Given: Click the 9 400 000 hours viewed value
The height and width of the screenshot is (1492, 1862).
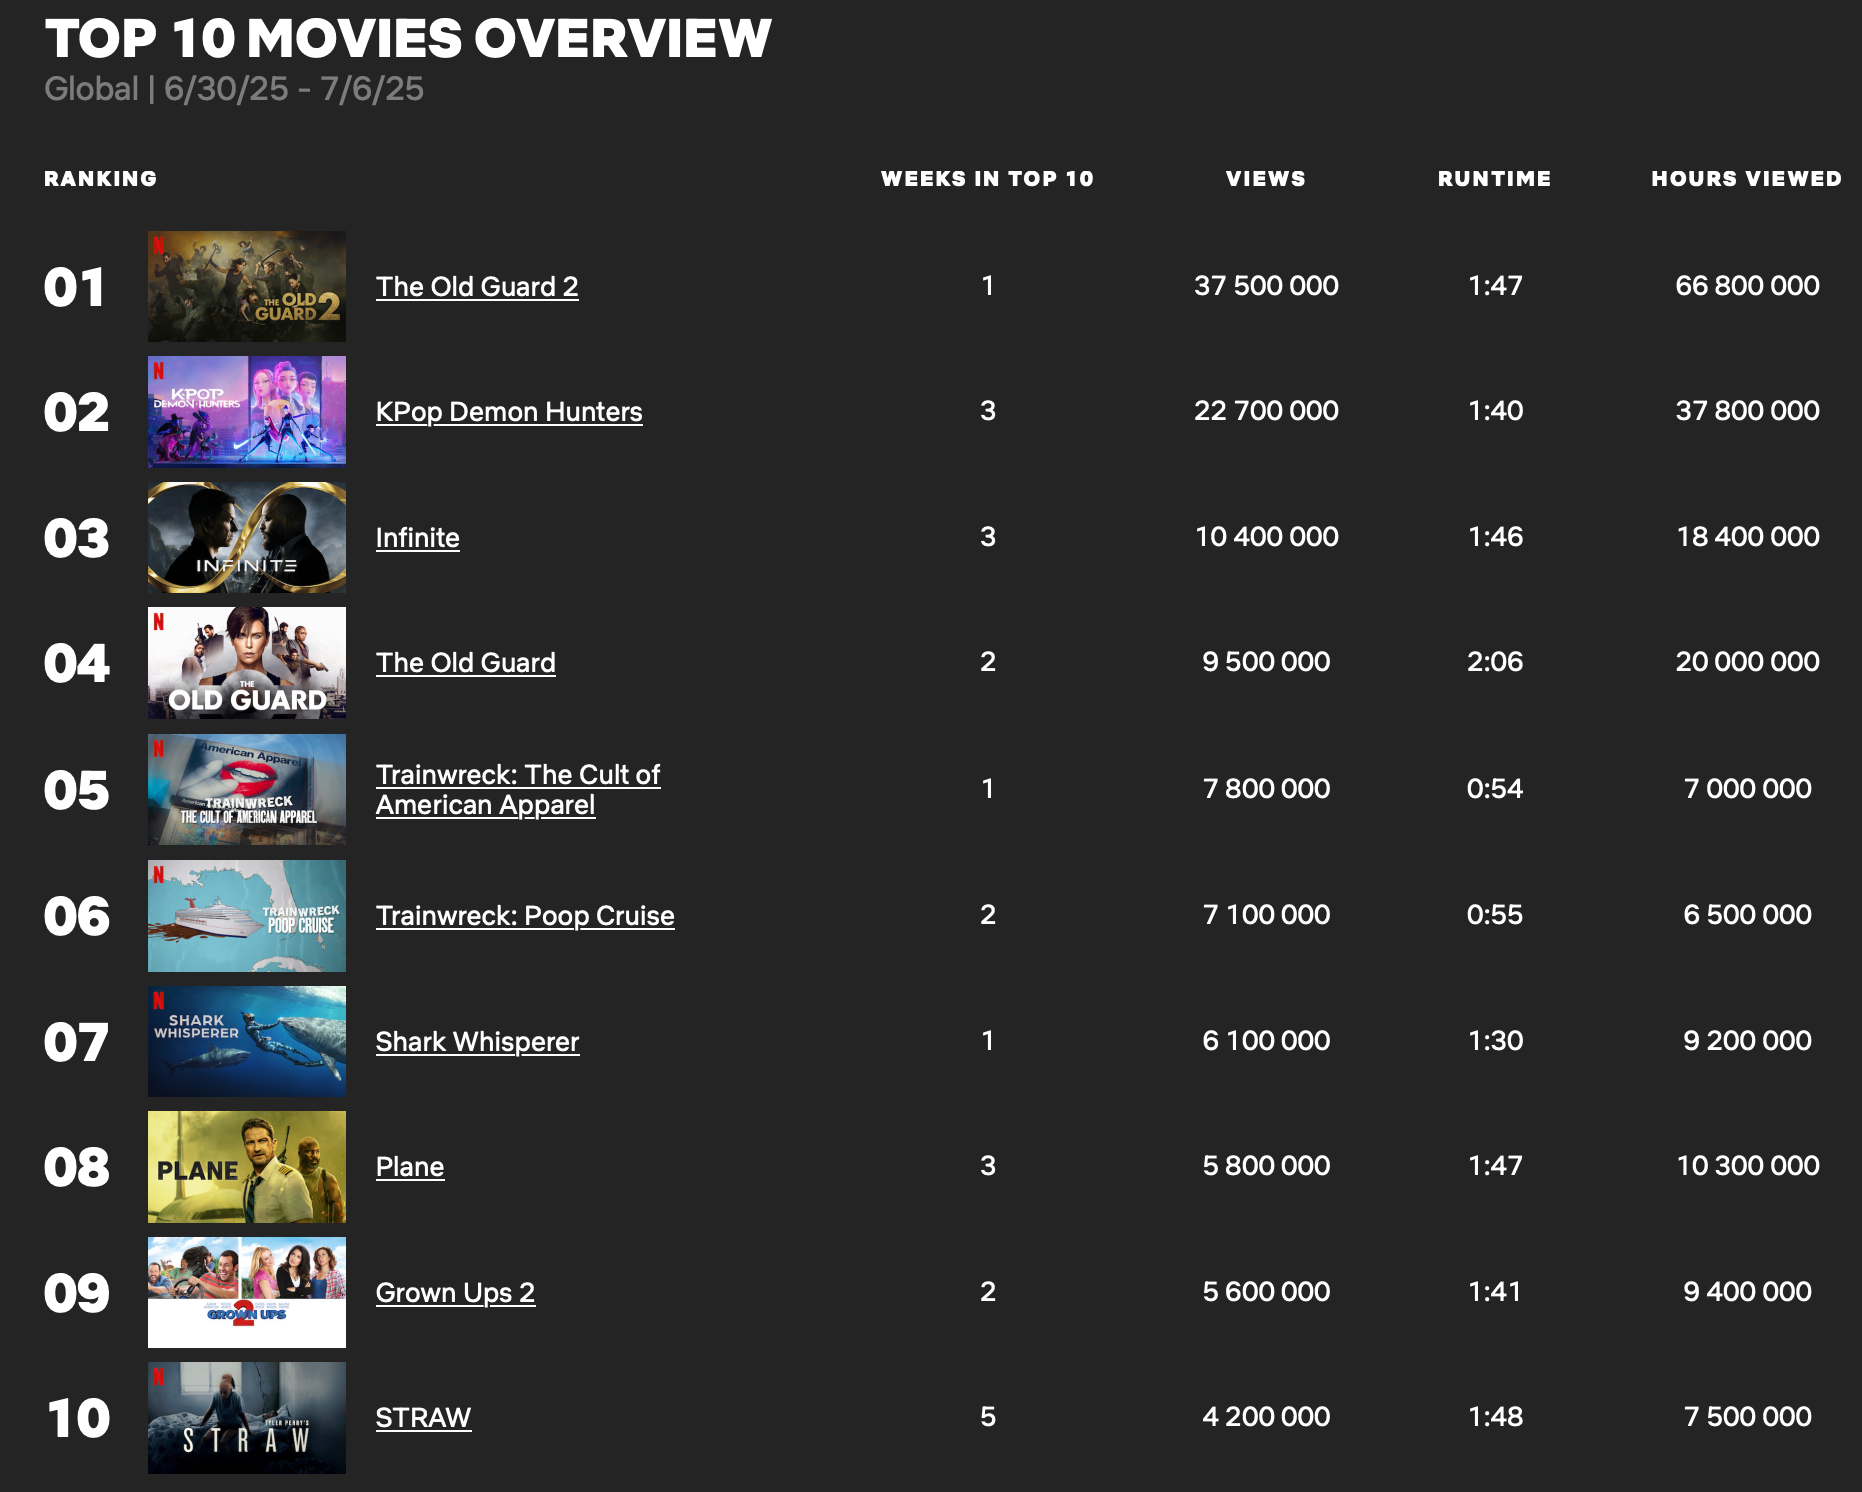Looking at the screenshot, I should pos(1747,1292).
